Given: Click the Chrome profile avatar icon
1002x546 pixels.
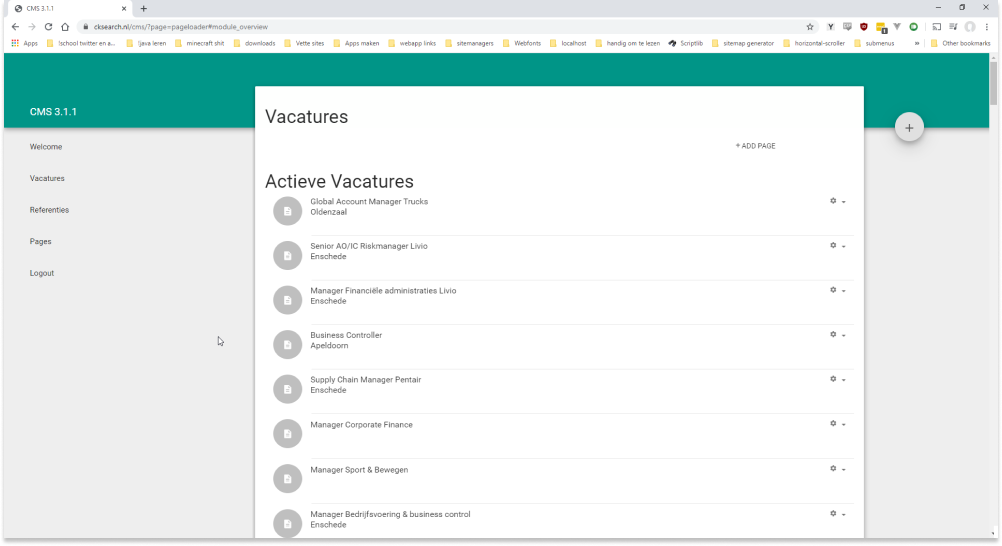Looking at the screenshot, I should tap(970, 27).
